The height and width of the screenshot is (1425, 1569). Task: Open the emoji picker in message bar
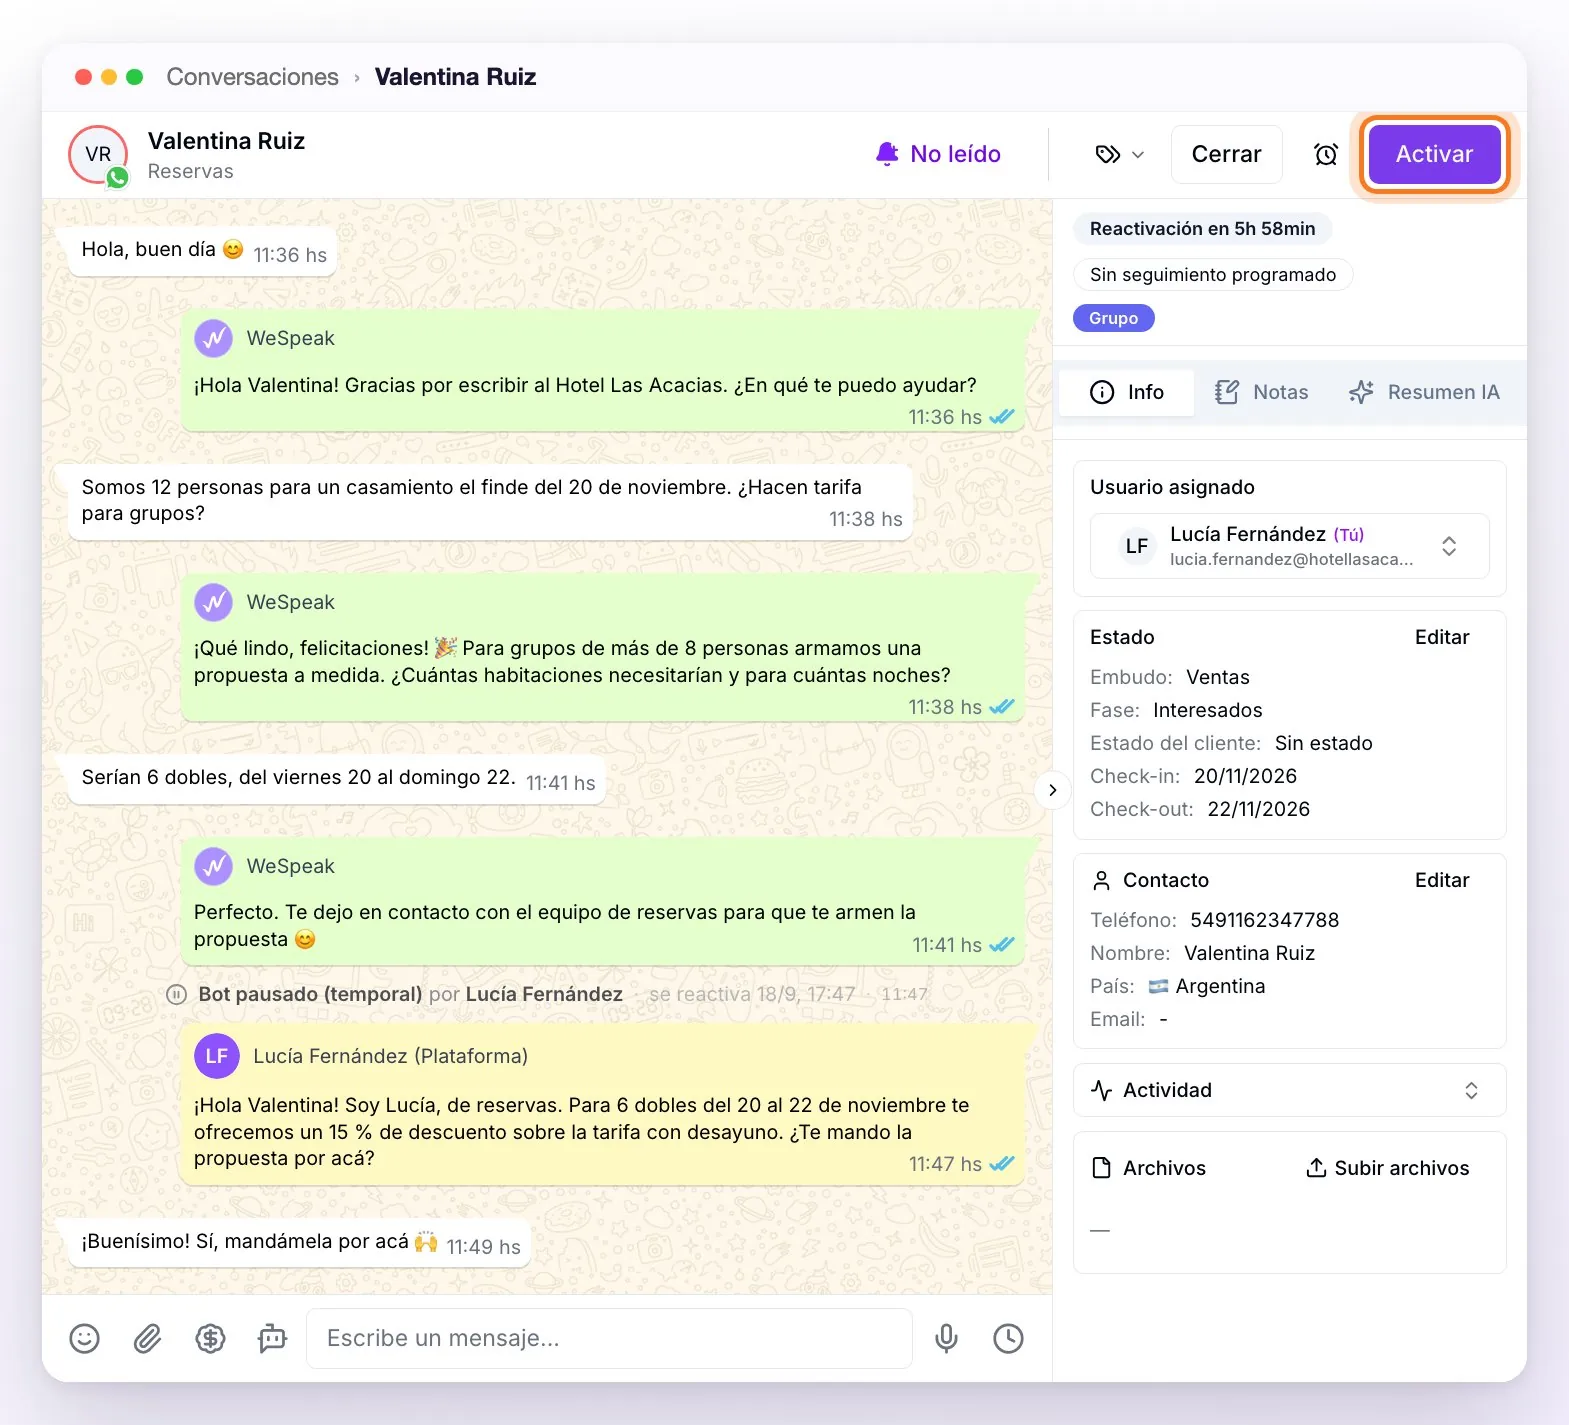pos(84,1338)
